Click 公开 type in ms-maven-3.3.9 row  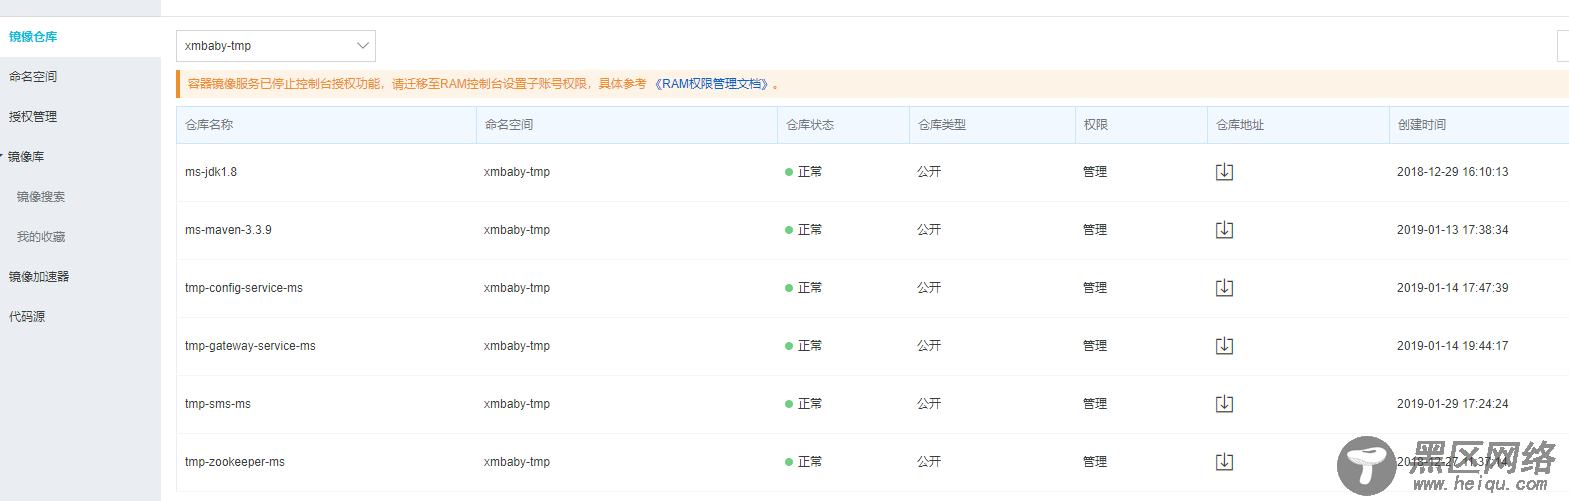click(x=929, y=230)
